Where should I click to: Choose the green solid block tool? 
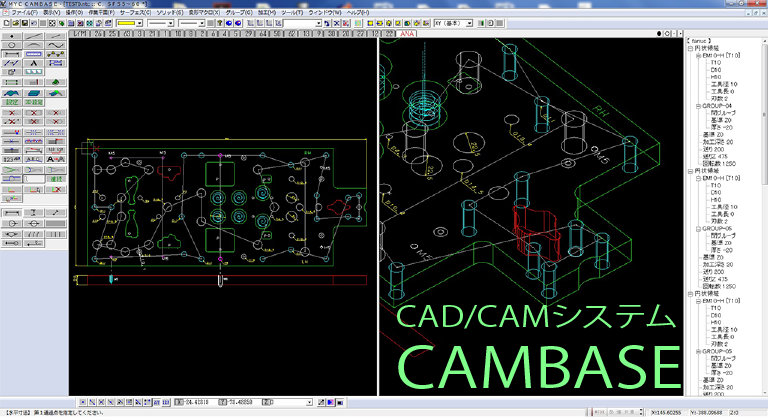coord(56,82)
